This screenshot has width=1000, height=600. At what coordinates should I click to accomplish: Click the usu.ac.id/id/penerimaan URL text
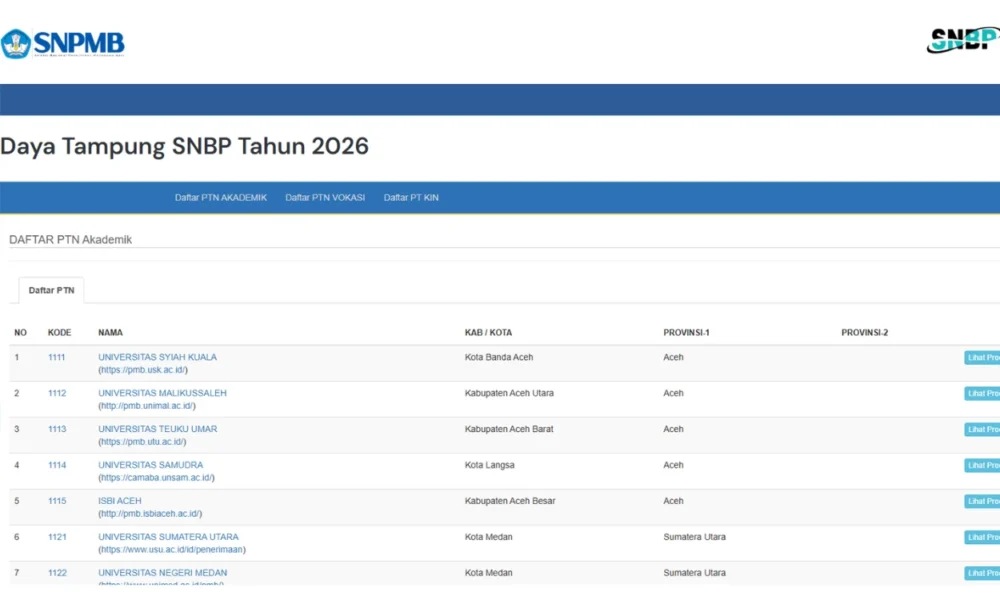(x=172, y=549)
